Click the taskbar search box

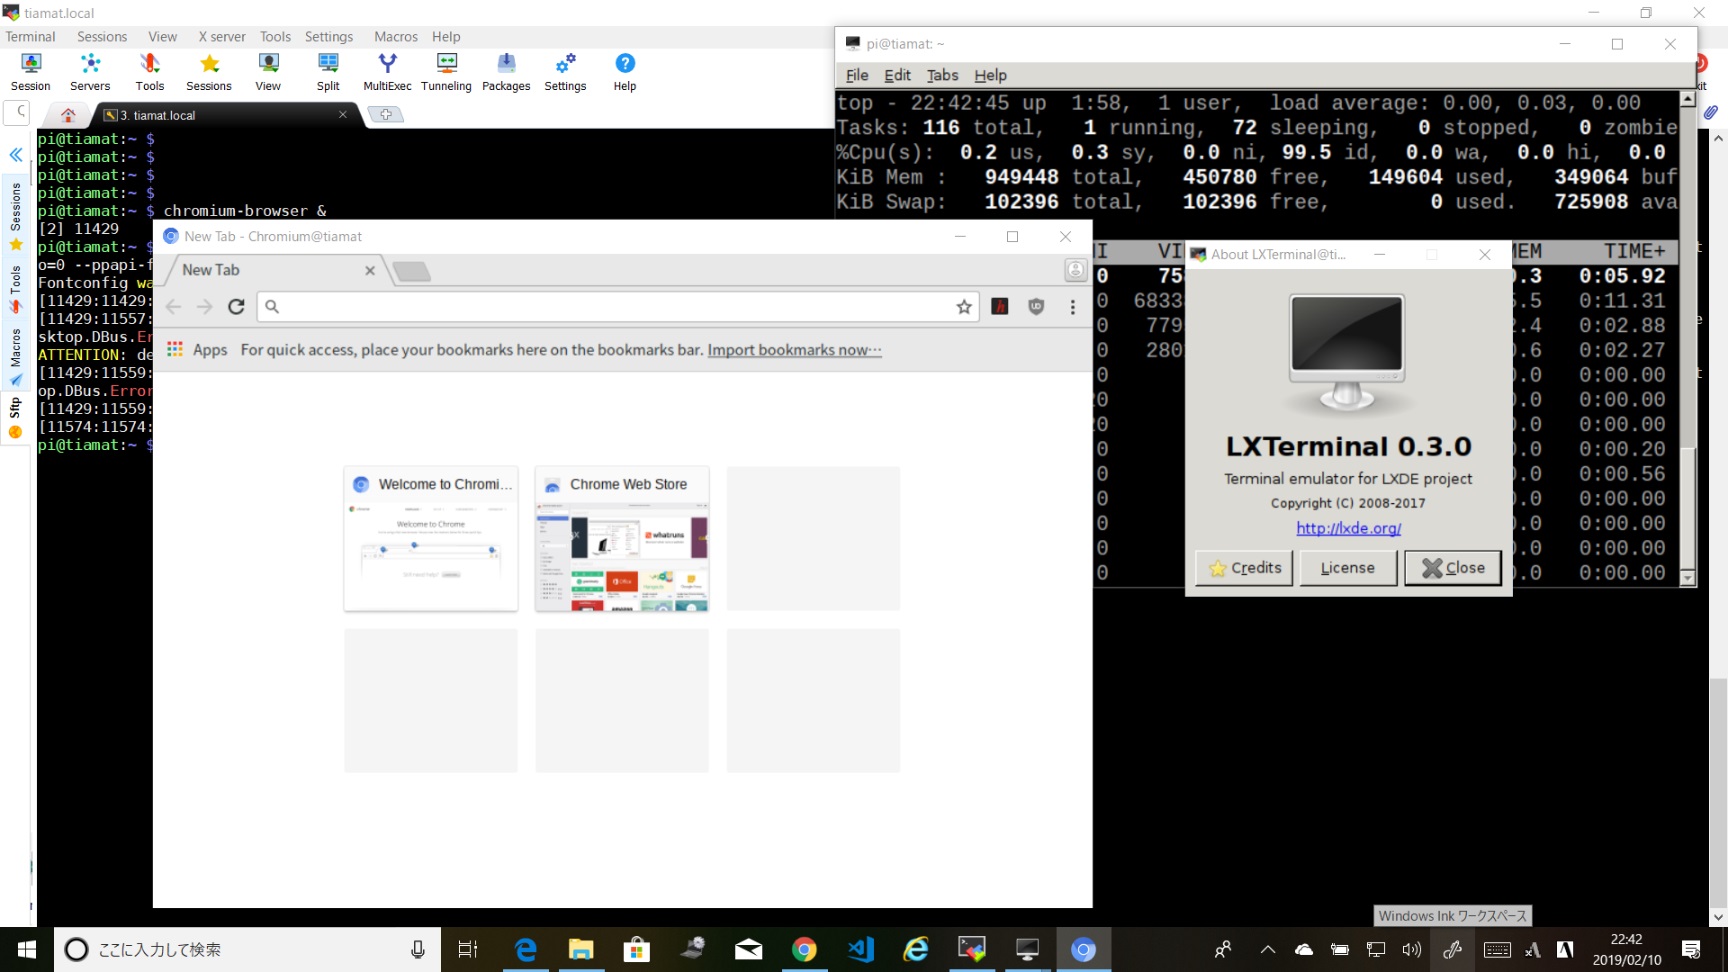[248, 949]
